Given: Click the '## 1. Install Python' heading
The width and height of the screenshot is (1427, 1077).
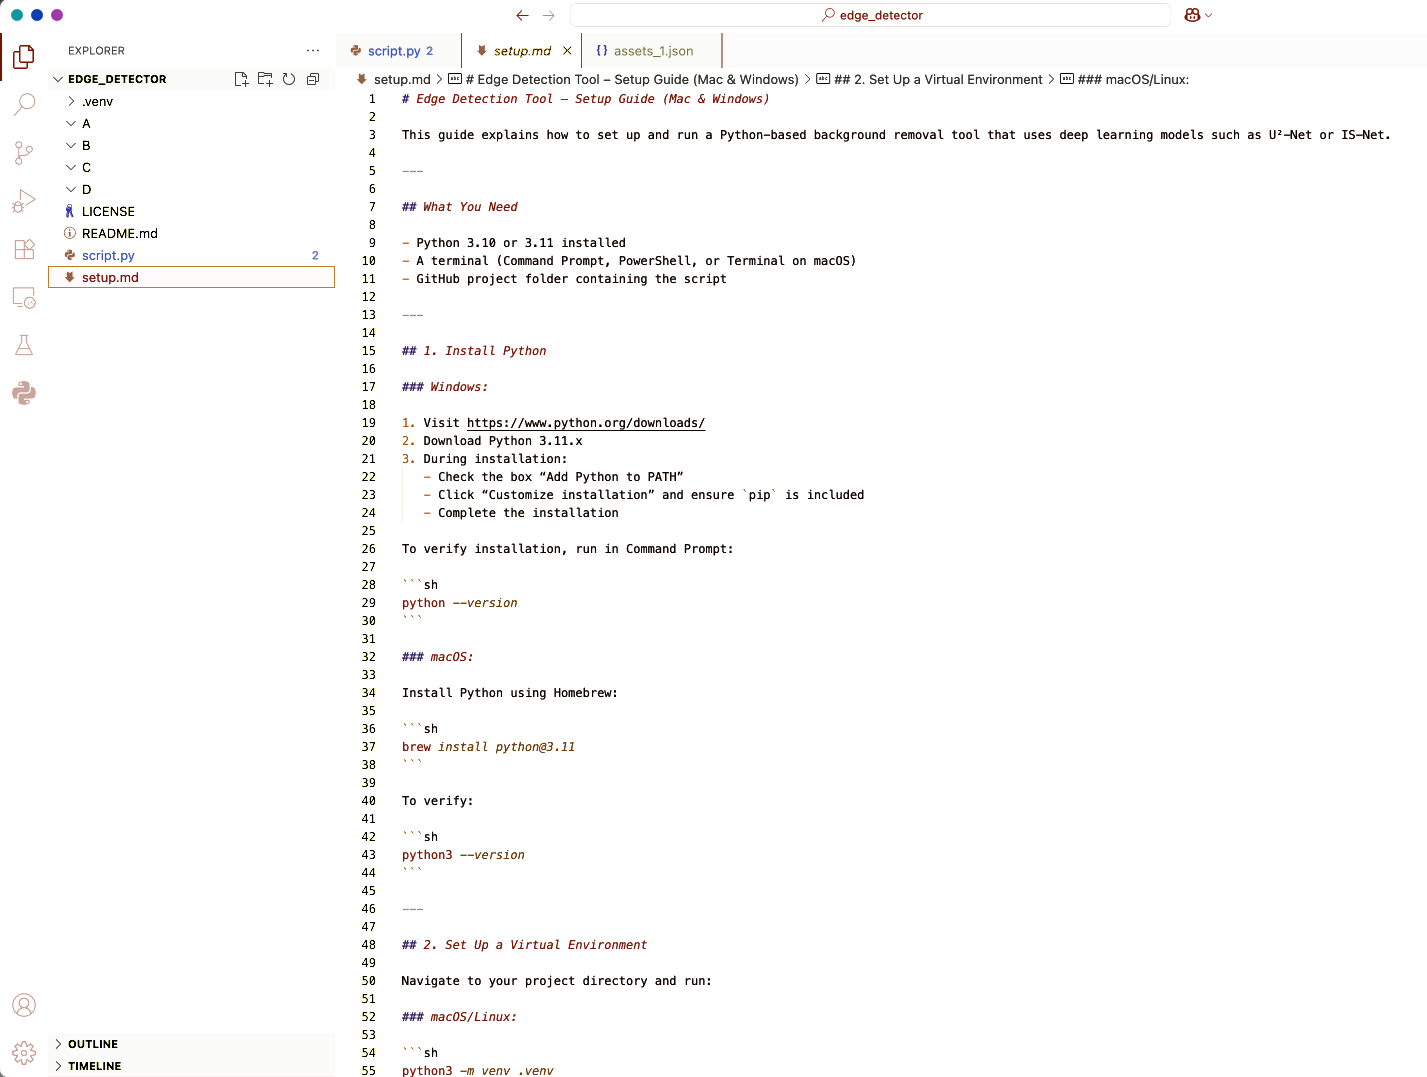Looking at the screenshot, I should pyautogui.click(x=474, y=351).
